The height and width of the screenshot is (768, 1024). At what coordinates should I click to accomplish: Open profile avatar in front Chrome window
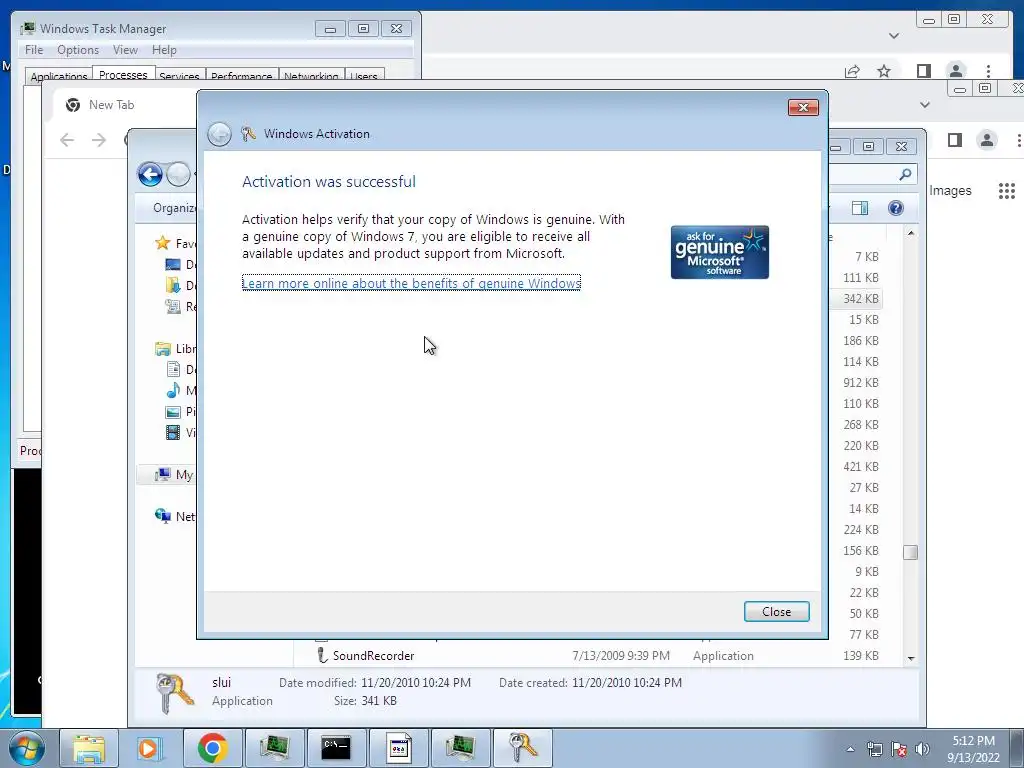coord(987,140)
